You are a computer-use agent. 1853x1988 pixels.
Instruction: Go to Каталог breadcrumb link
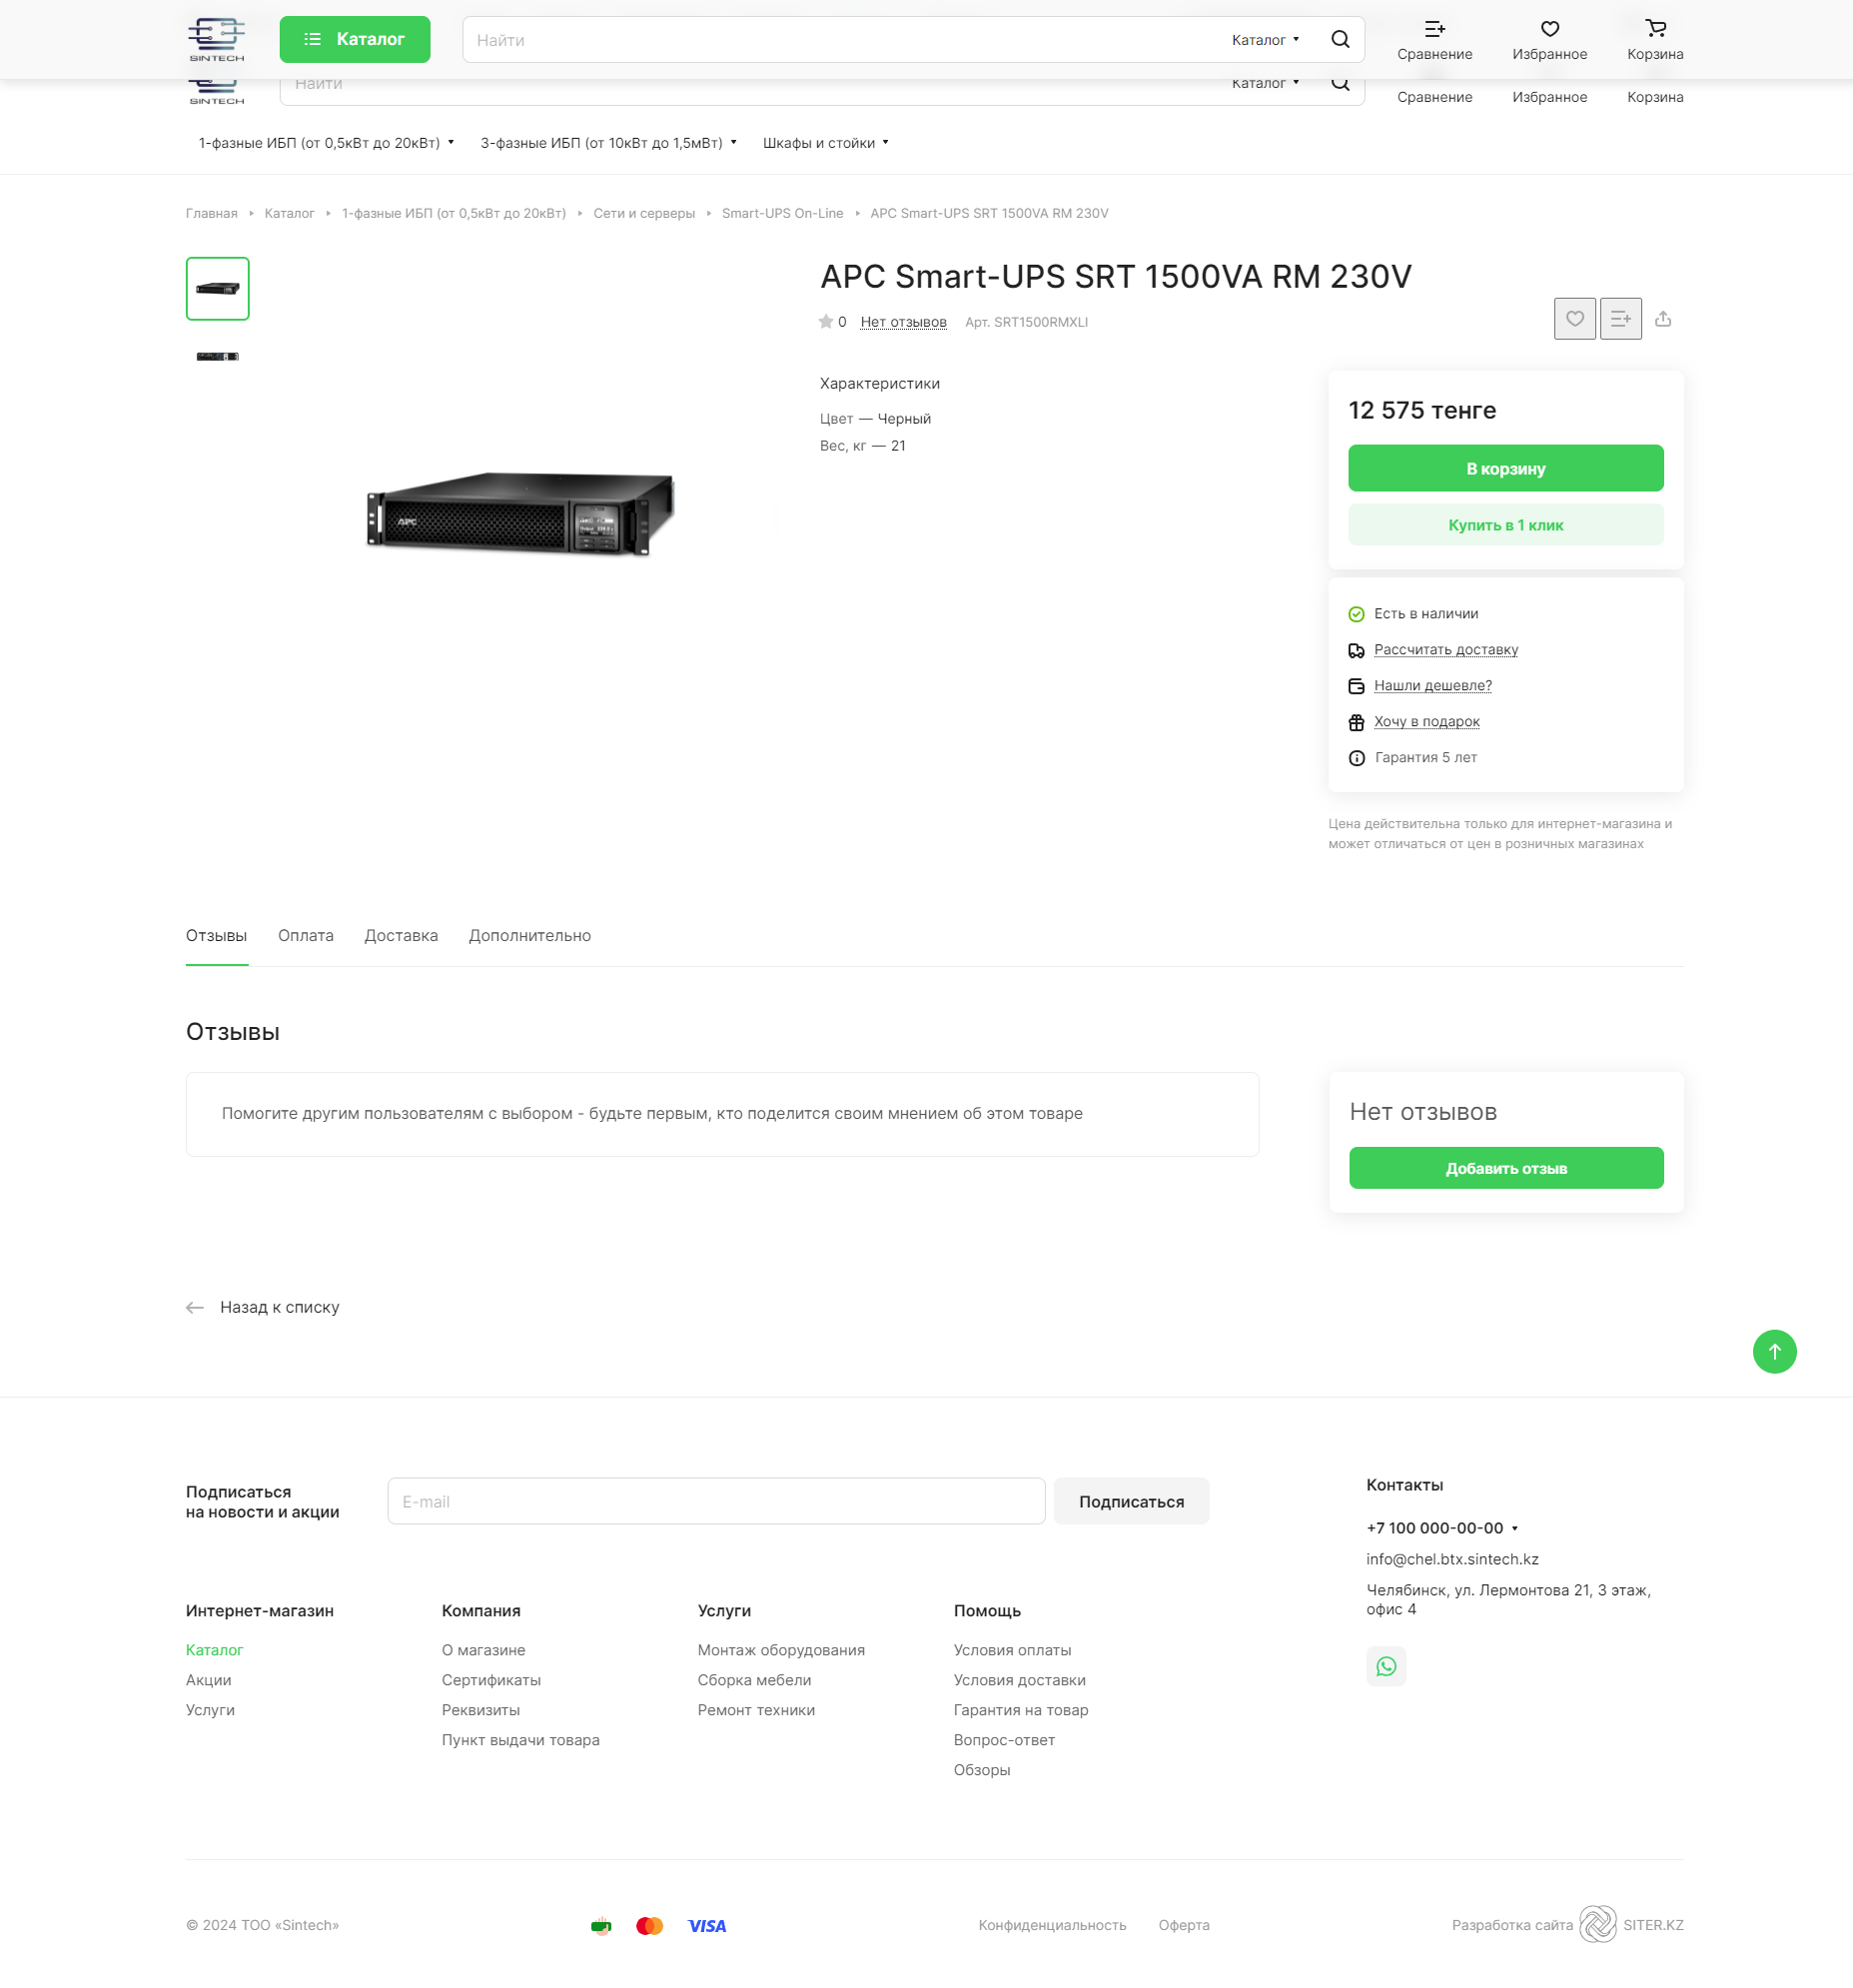[289, 213]
